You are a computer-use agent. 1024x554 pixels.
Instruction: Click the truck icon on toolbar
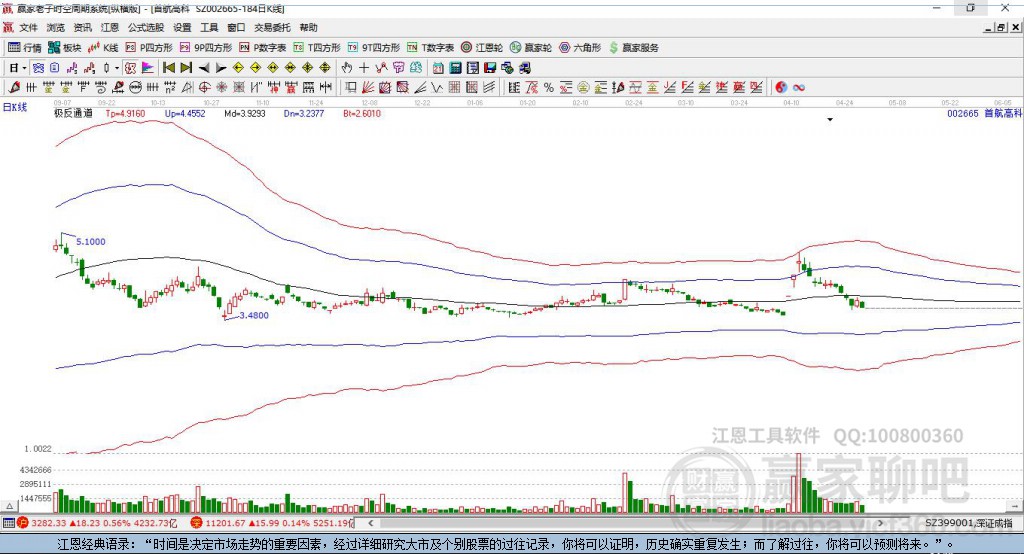click(x=525, y=68)
